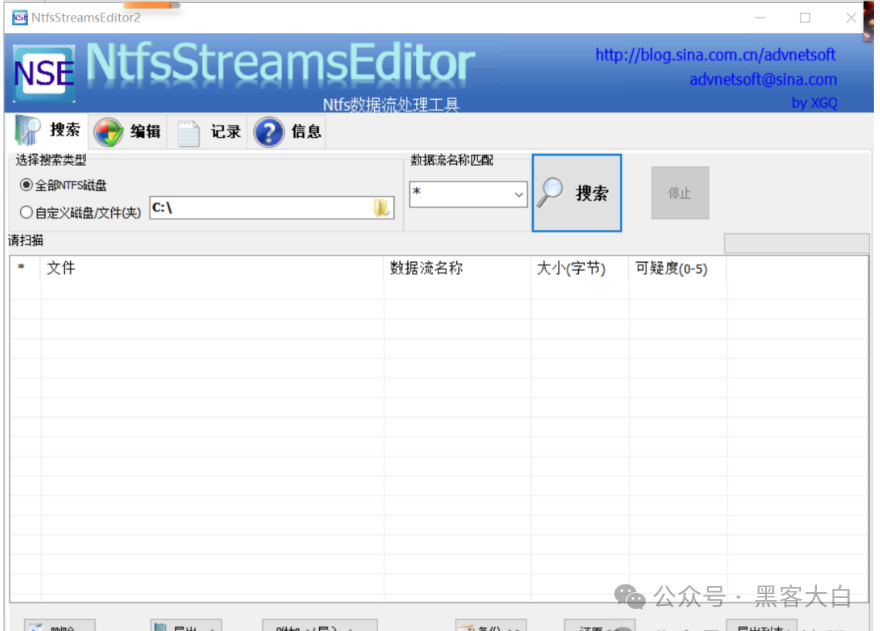The height and width of the screenshot is (631, 880).
Task: Switch to the 编辑 (Edit) tab
Action: tap(128, 132)
